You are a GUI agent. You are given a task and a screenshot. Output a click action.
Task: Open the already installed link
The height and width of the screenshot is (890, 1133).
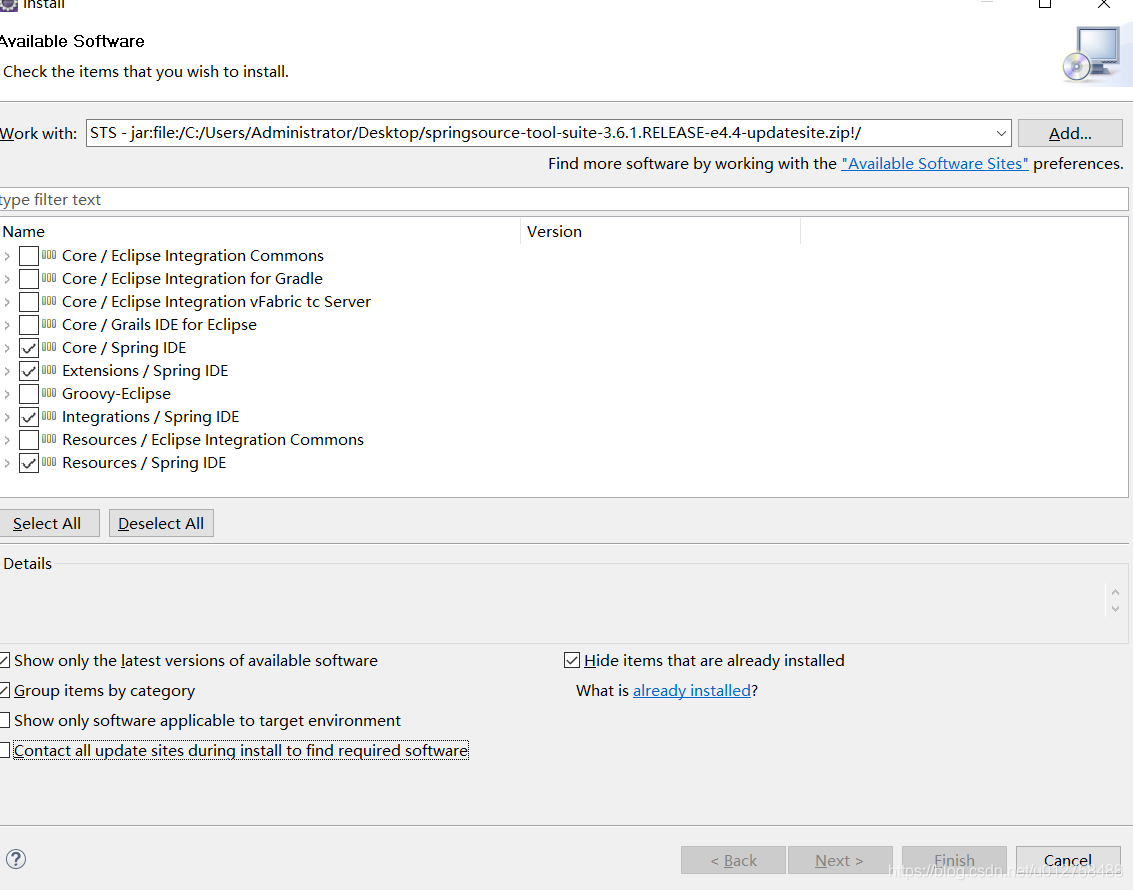click(x=692, y=691)
